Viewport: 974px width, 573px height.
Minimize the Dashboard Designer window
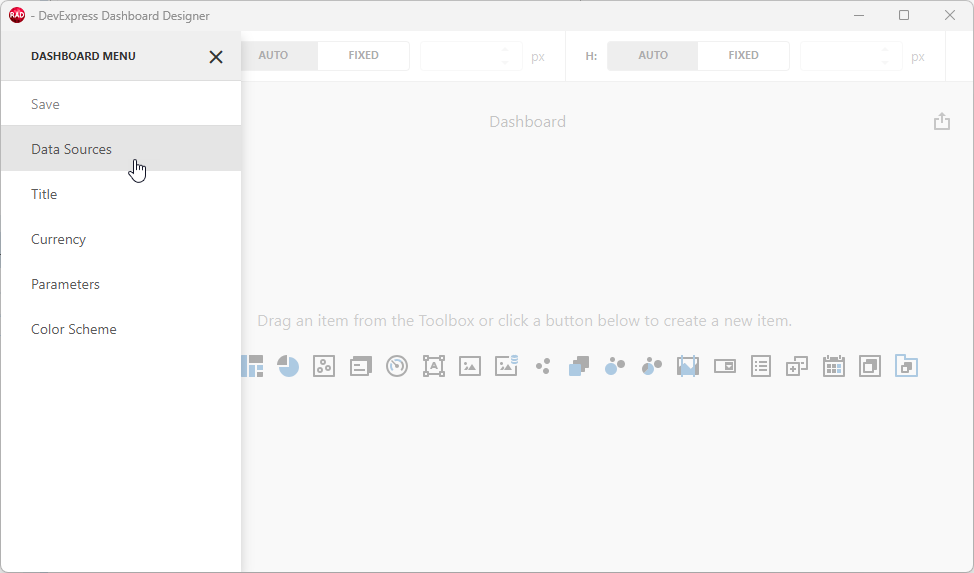pyautogui.click(x=859, y=15)
